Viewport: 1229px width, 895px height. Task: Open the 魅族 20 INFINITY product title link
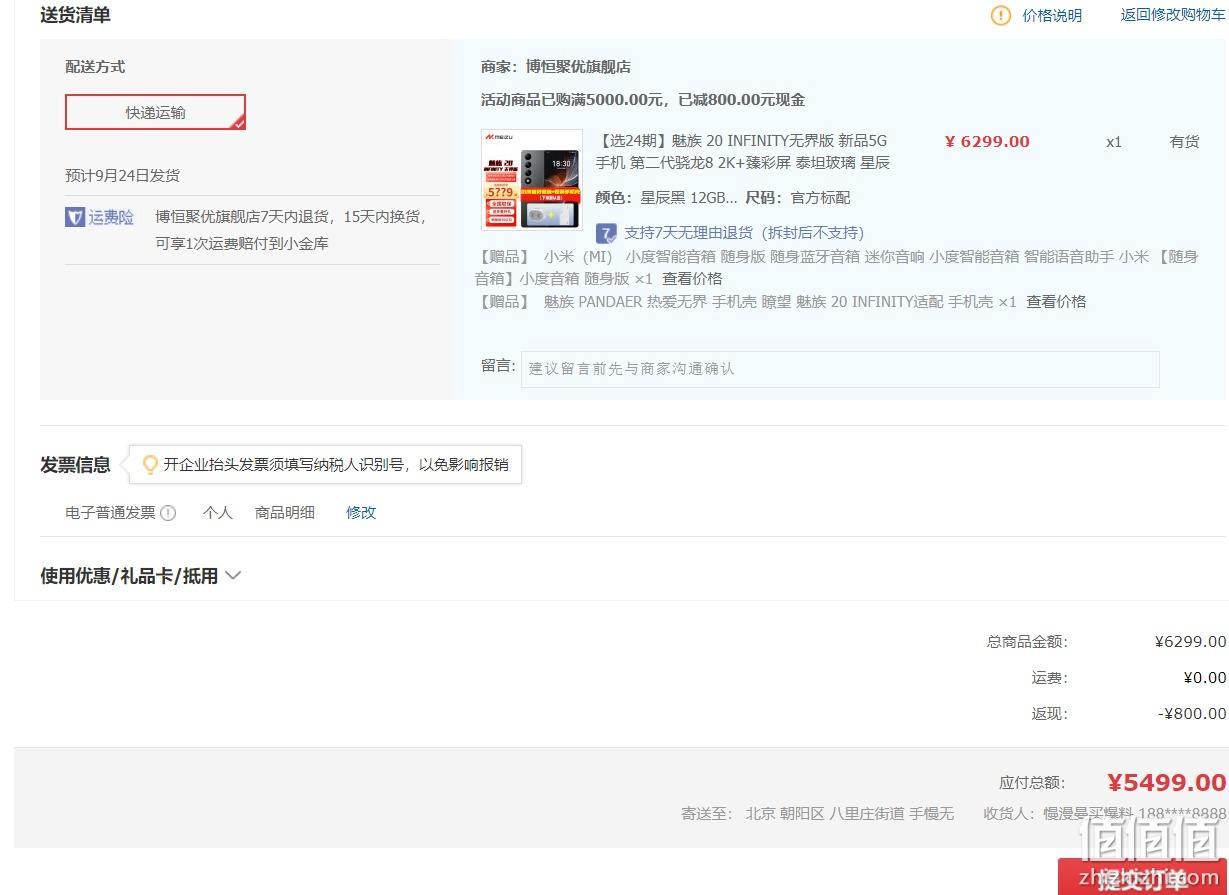743,152
